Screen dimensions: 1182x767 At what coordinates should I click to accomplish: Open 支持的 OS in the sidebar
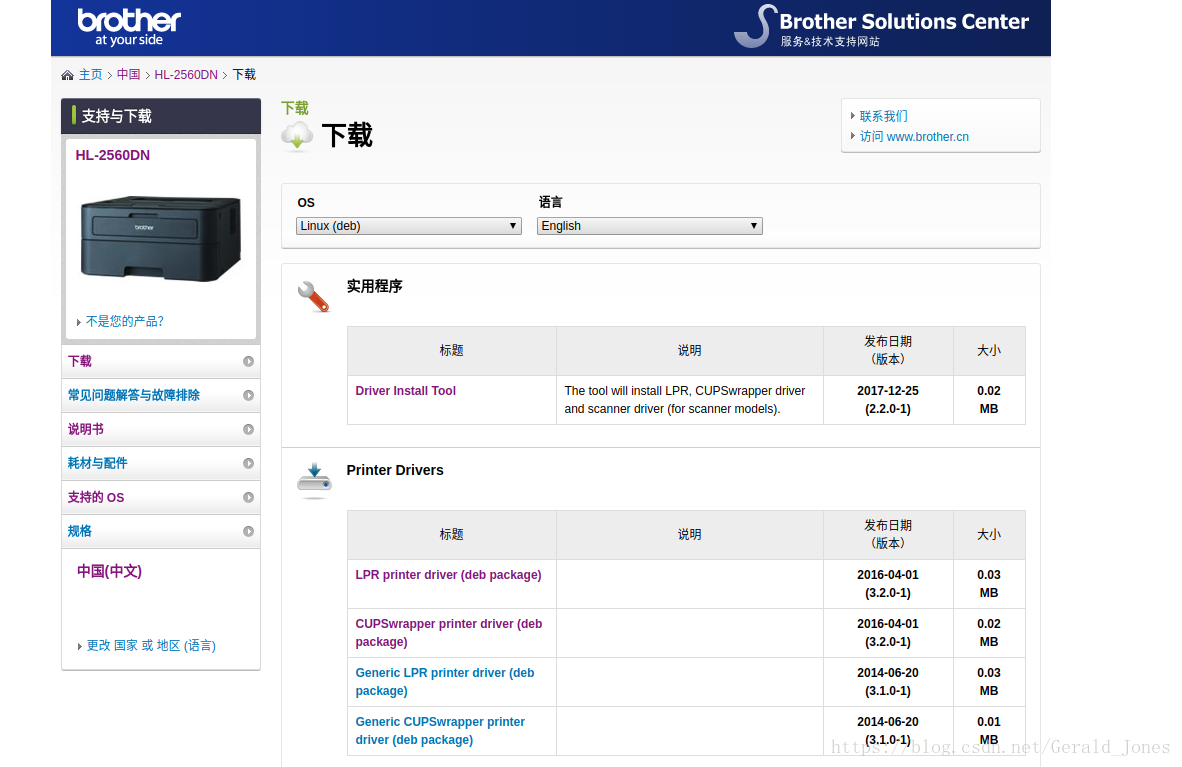pos(161,497)
